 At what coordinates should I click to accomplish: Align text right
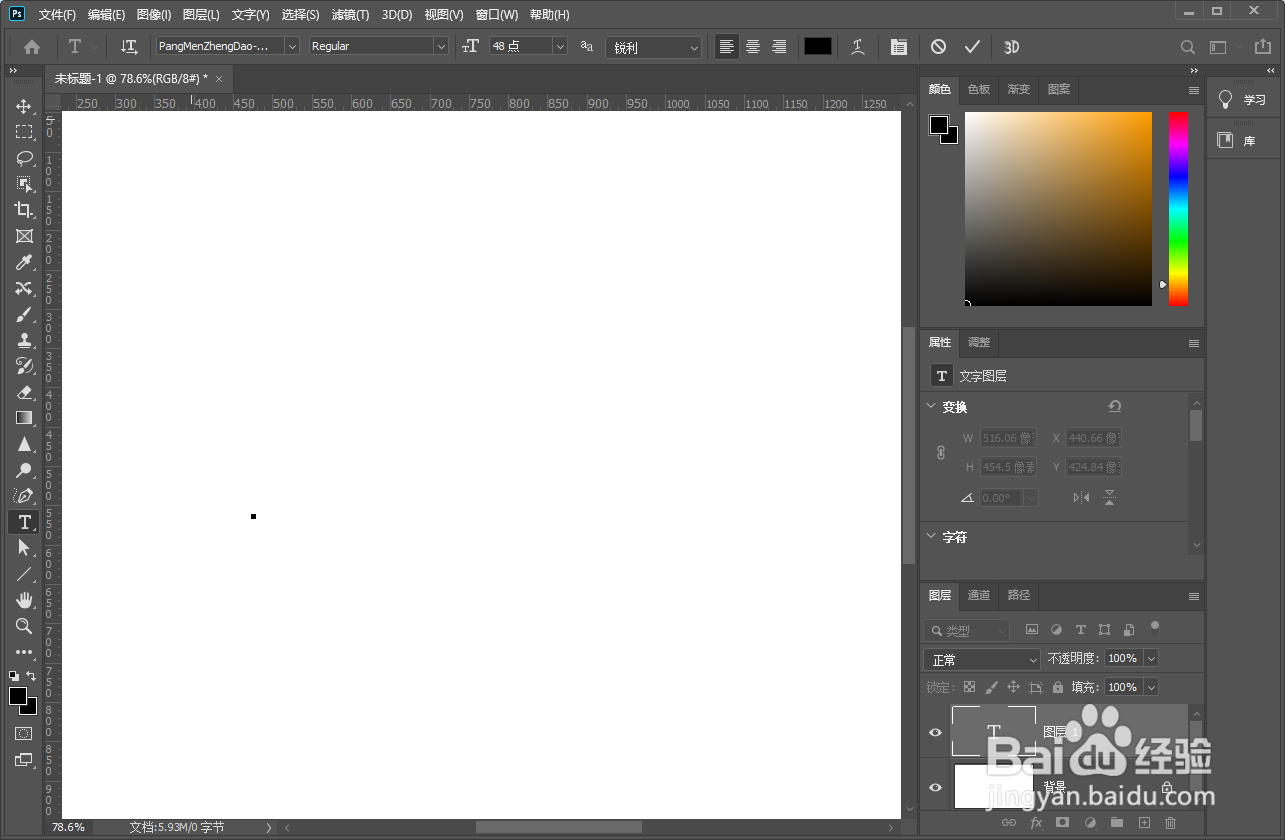(779, 47)
